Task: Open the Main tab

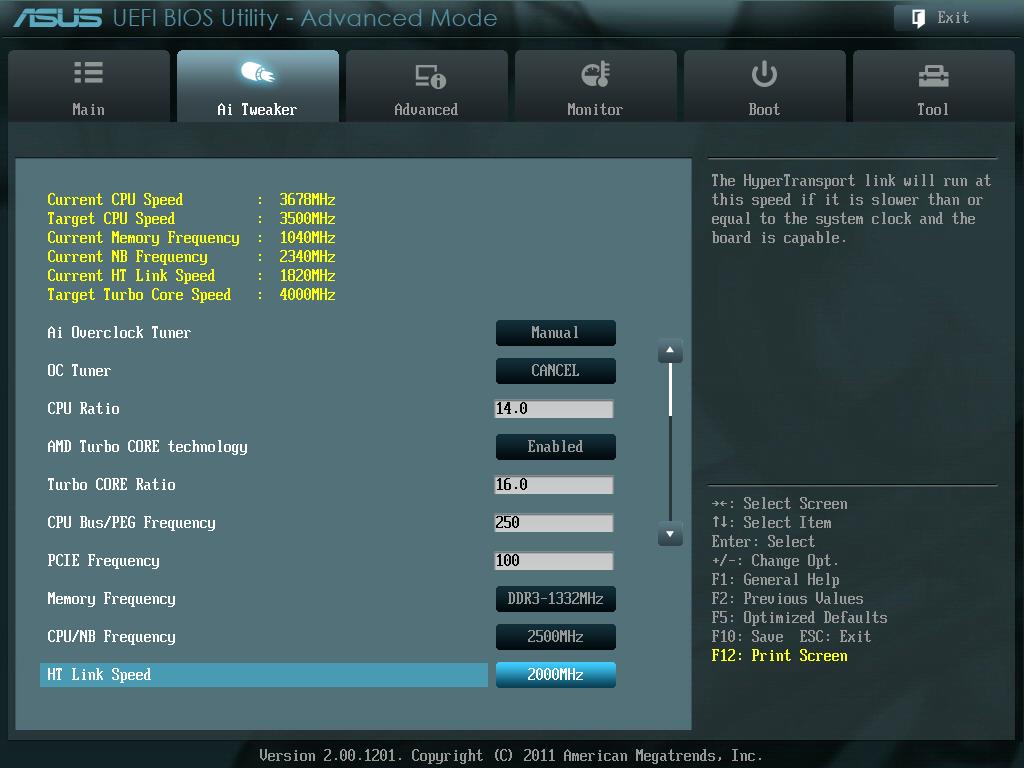Action: point(89,86)
